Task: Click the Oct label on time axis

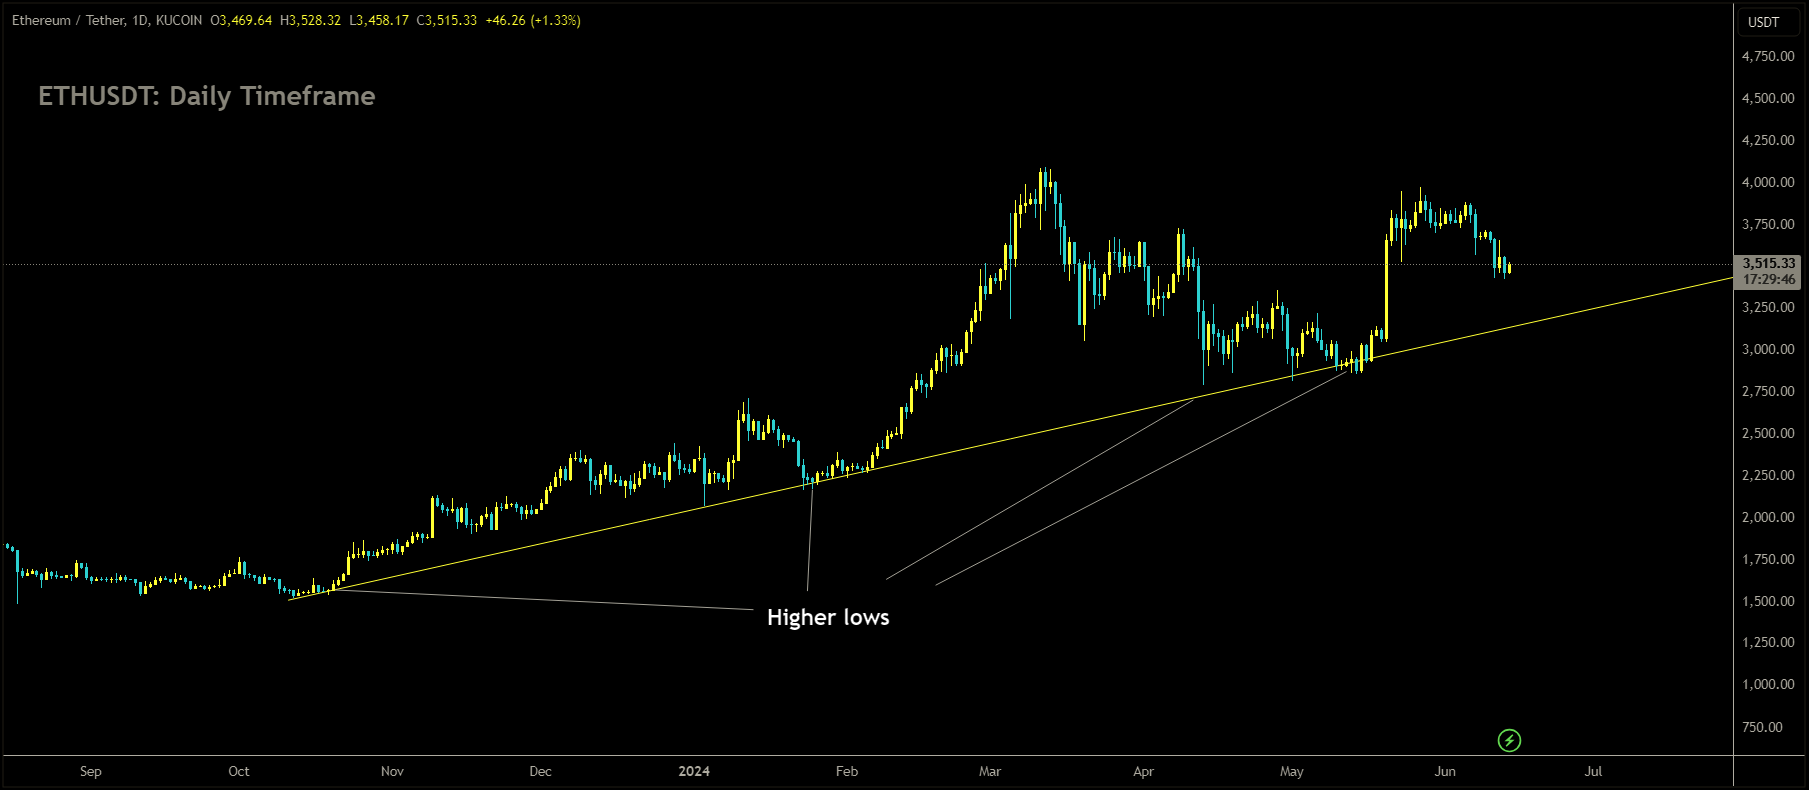Action: tap(239, 771)
